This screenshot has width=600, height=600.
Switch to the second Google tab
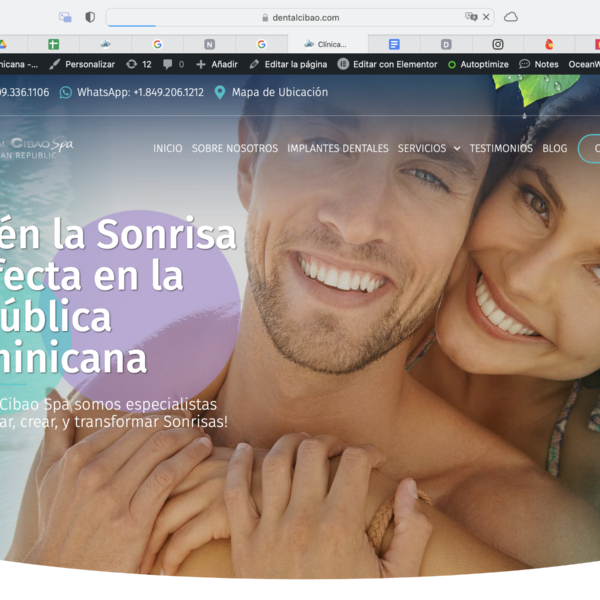tap(261, 44)
